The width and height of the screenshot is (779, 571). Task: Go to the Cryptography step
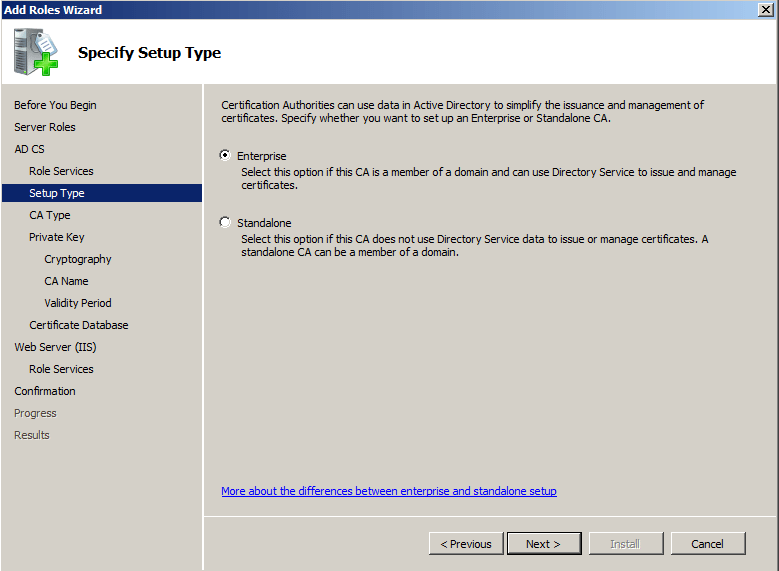click(78, 259)
